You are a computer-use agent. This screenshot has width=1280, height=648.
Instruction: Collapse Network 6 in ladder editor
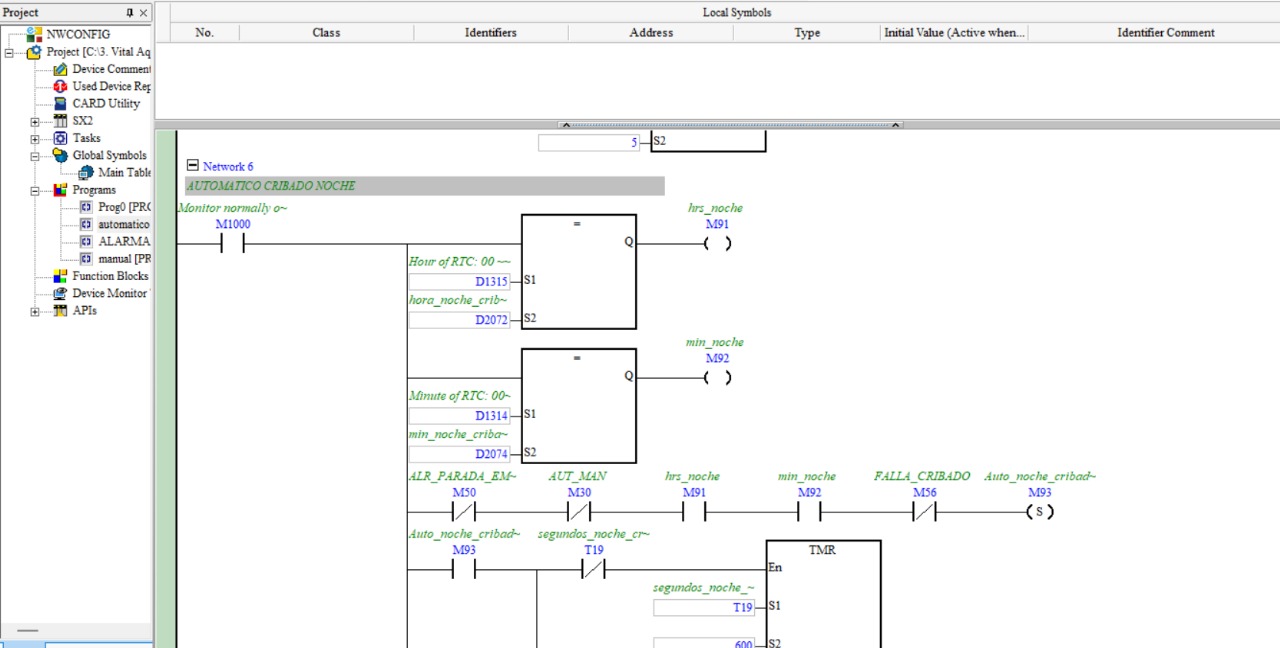pyautogui.click(x=193, y=166)
